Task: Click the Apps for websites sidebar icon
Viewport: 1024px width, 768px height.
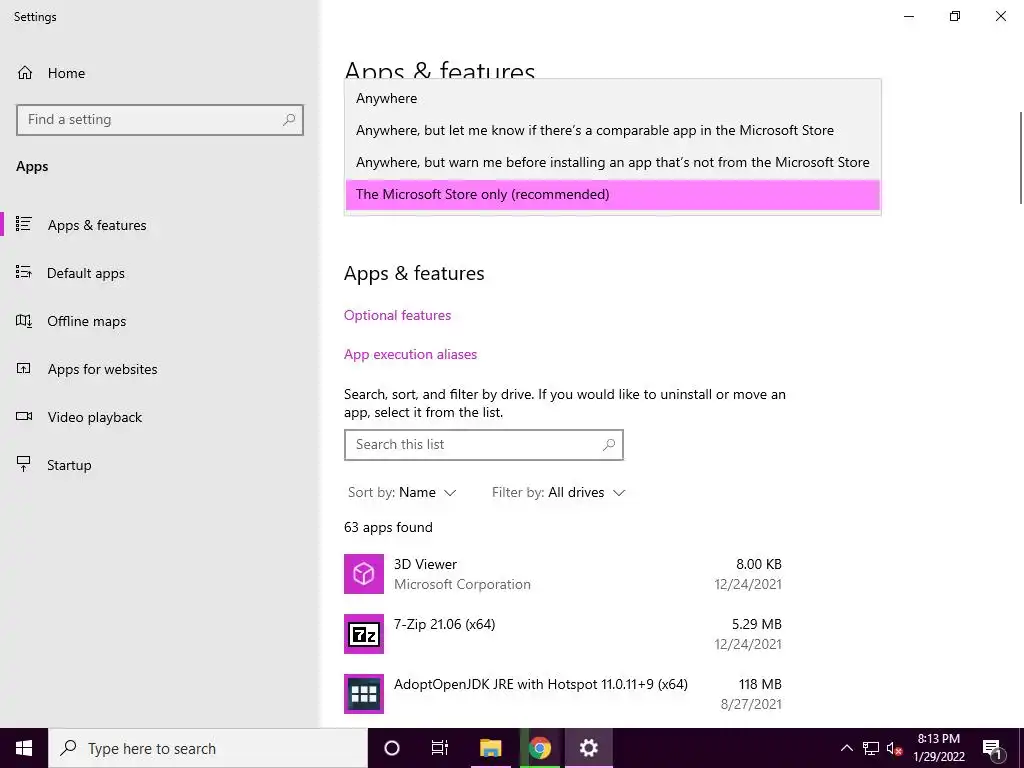Action: tap(24, 368)
